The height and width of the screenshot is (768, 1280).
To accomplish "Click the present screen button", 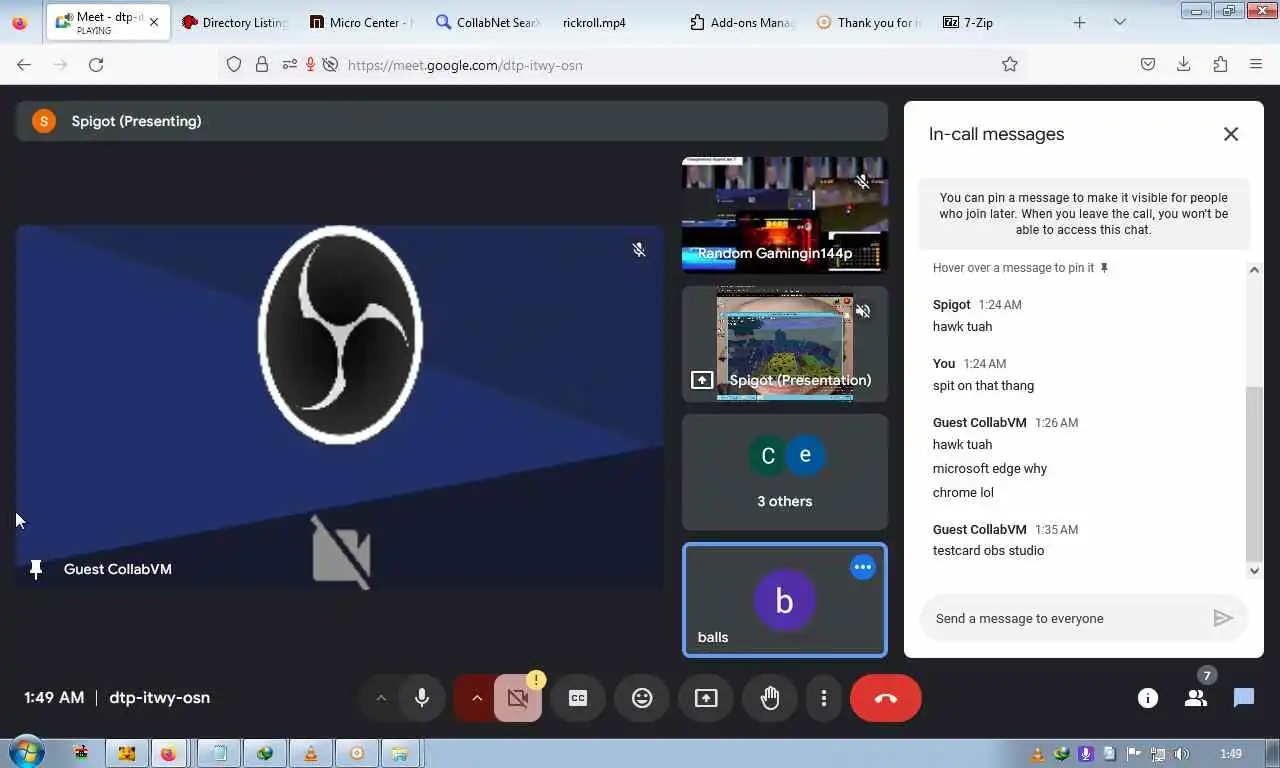I will point(706,698).
